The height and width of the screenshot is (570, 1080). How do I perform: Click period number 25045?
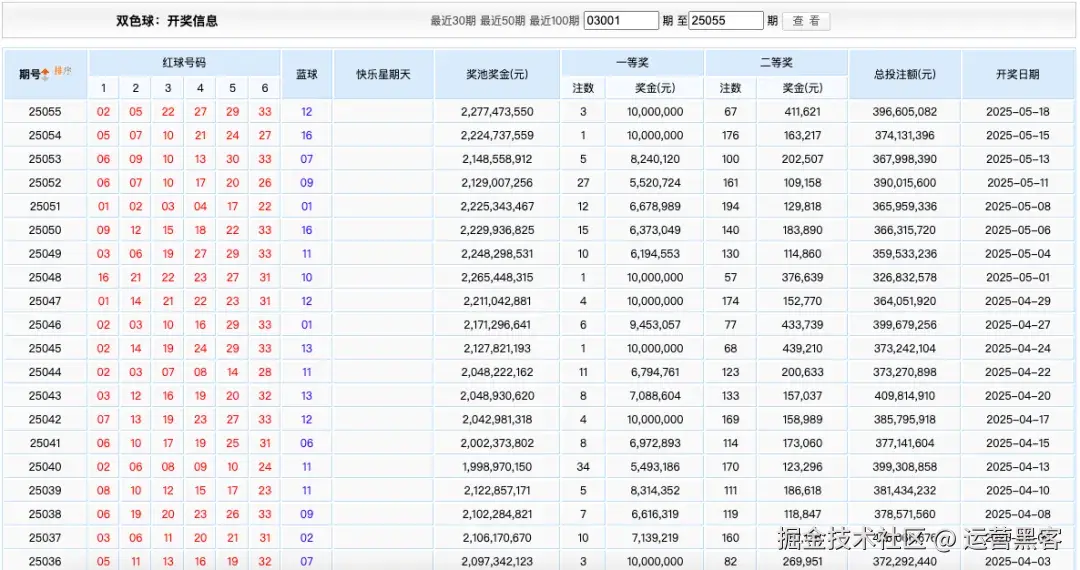tap(45, 348)
